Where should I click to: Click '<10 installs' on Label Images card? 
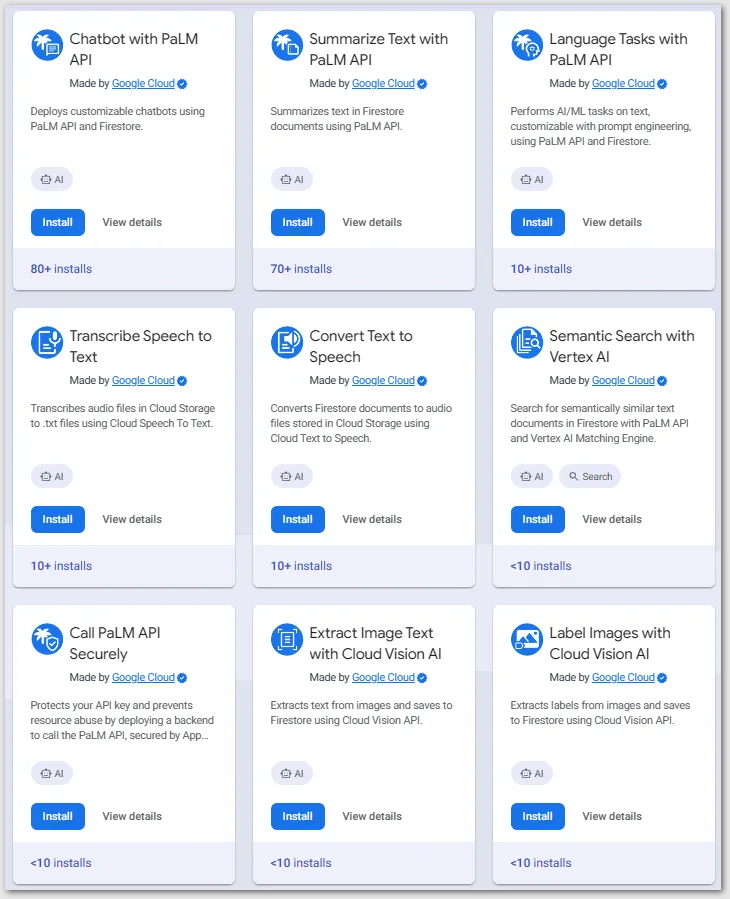[x=541, y=863]
